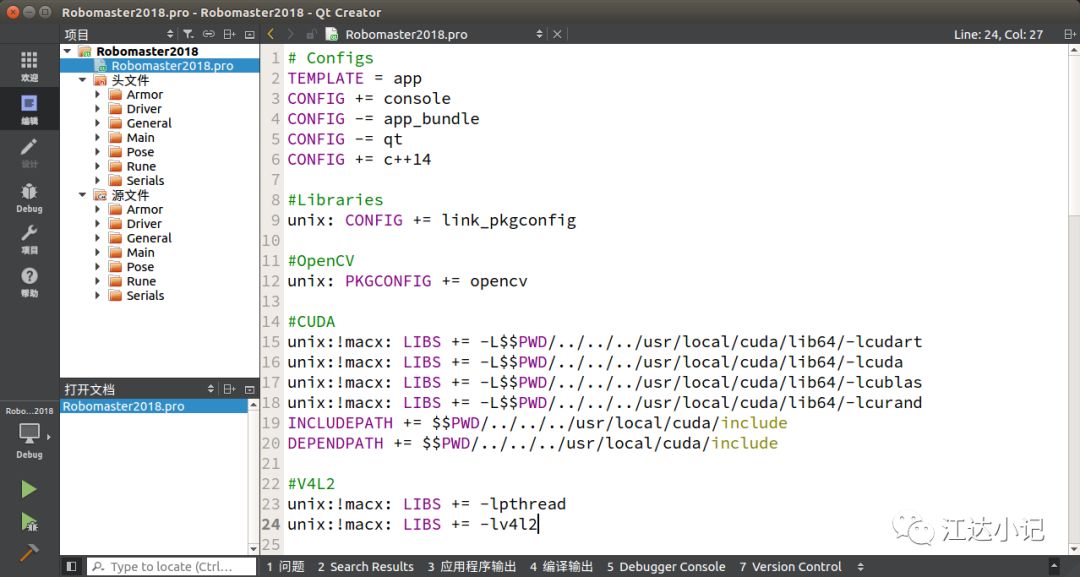Open the 7 Version Control pane
The width and height of the screenshot is (1080, 577).
791,567
